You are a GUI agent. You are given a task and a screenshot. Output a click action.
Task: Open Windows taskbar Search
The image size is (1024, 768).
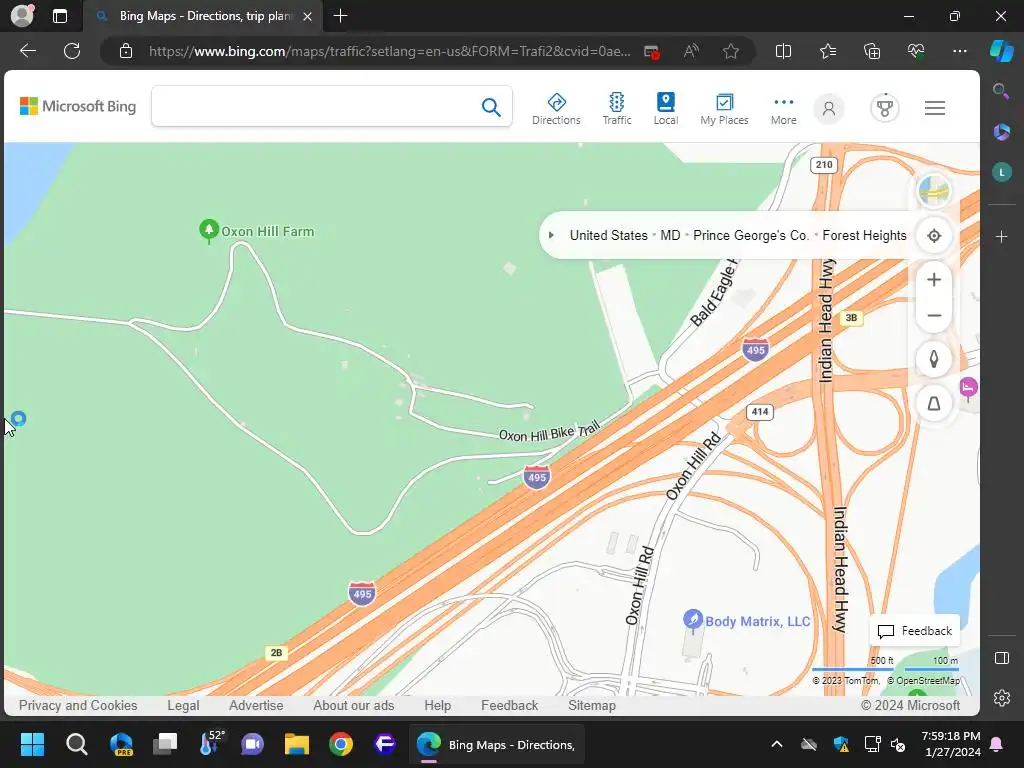tap(76, 744)
